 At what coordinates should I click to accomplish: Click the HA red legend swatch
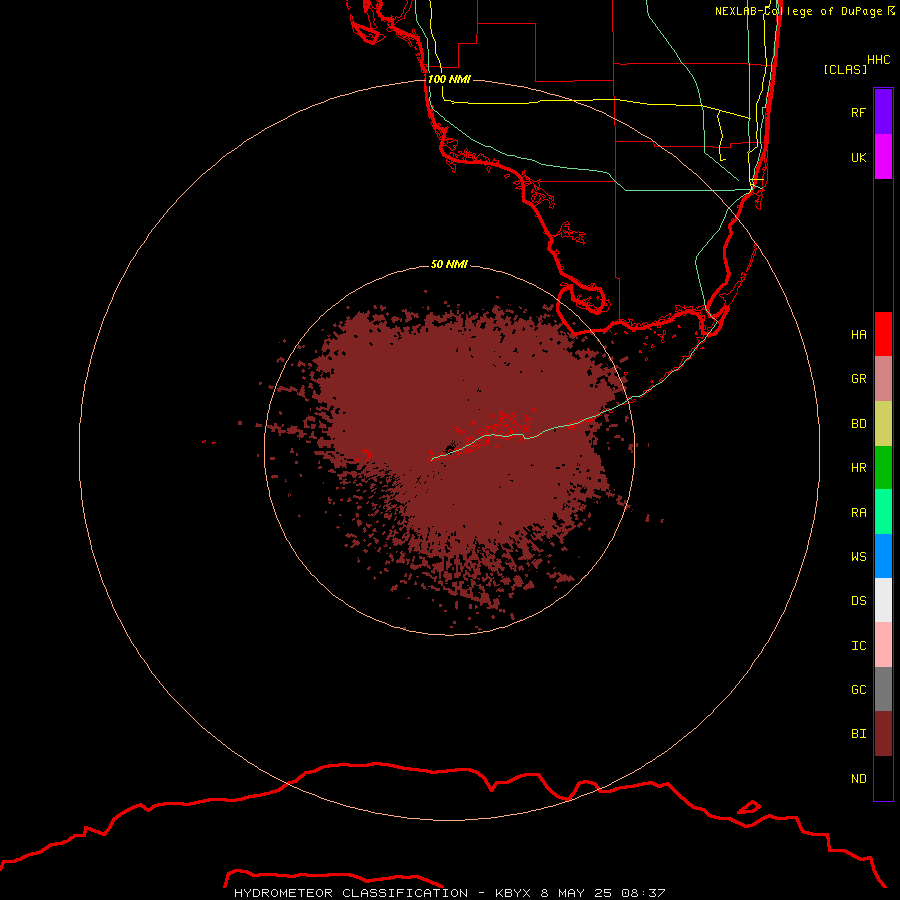[x=883, y=334]
